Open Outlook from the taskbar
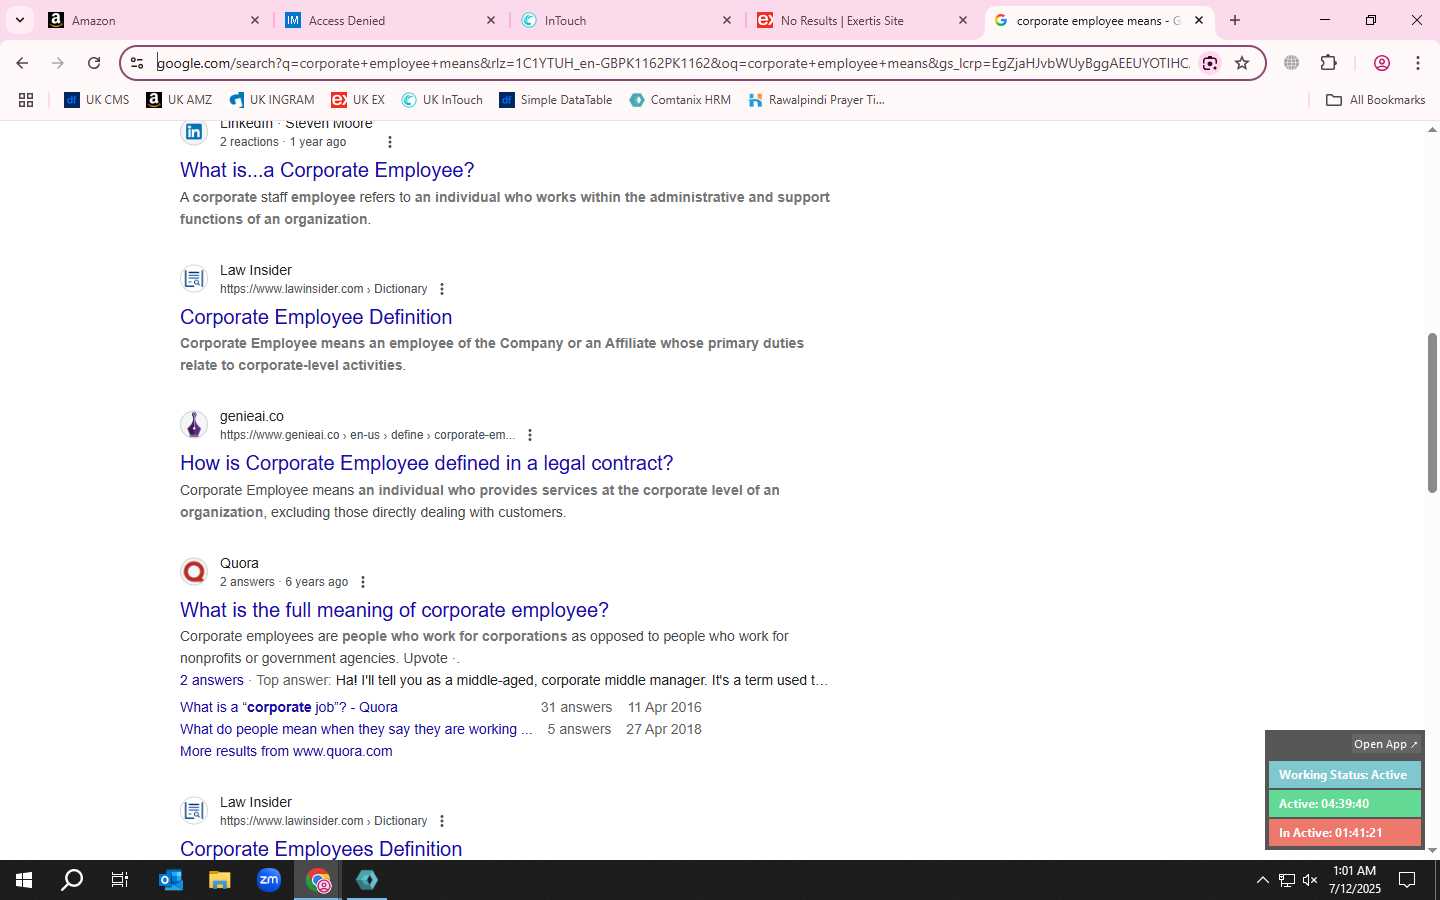Viewport: 1440px width, 900px height. coord(171,880)
